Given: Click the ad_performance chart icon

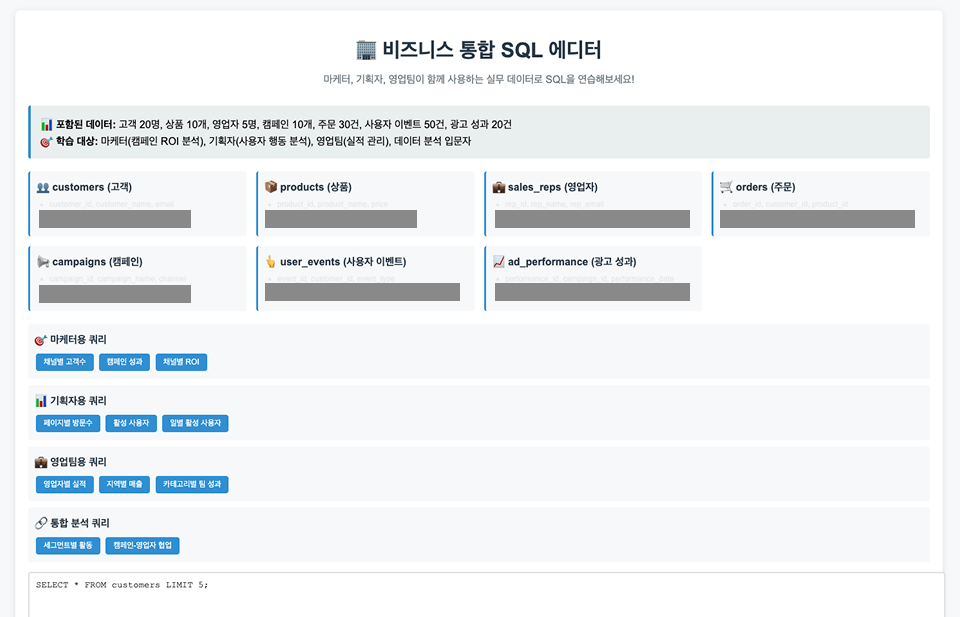Looking at the screenshot, I should [499, 262].
